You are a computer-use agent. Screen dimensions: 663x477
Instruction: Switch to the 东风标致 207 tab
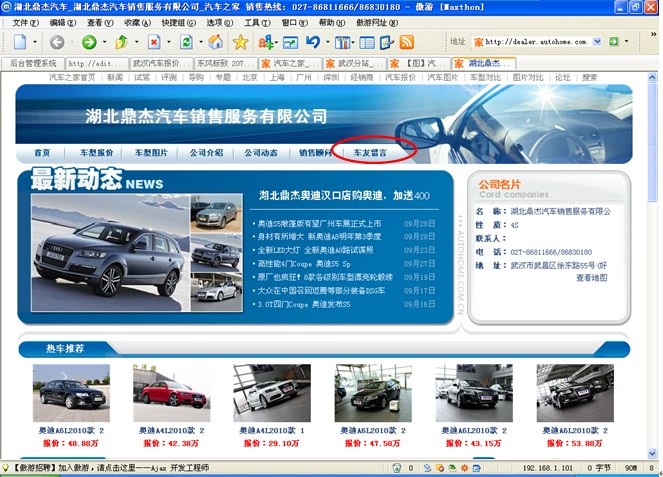pyautogui.click(x=226, y=63)
